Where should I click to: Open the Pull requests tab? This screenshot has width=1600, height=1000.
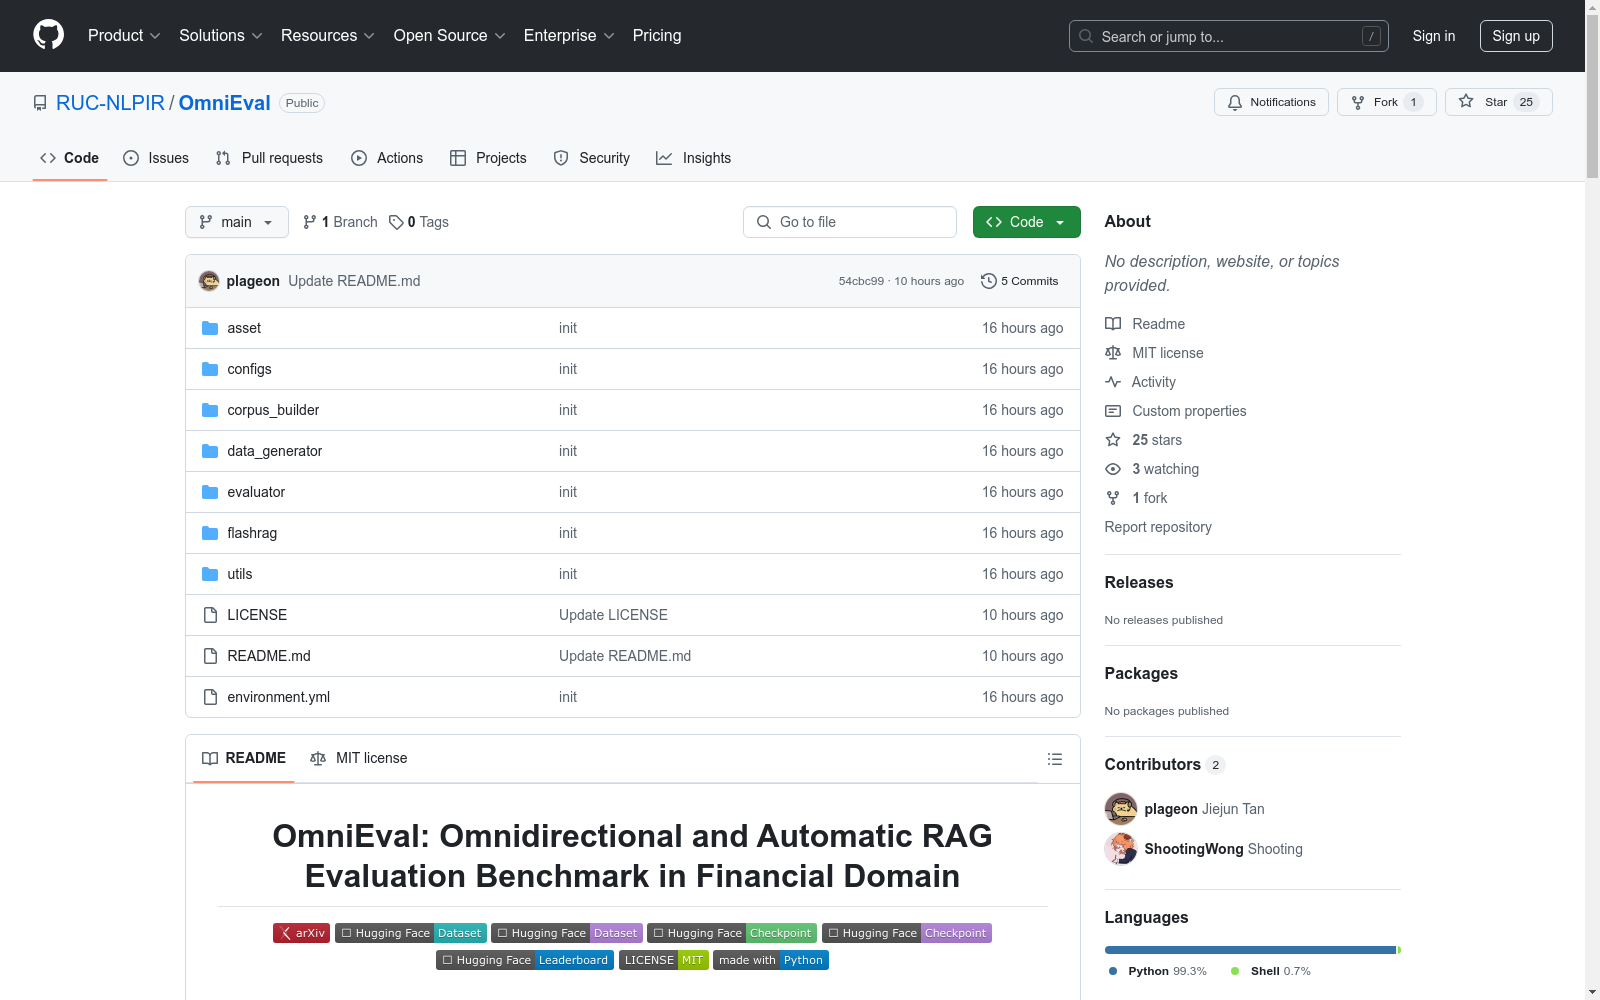[x=269, y=158]
